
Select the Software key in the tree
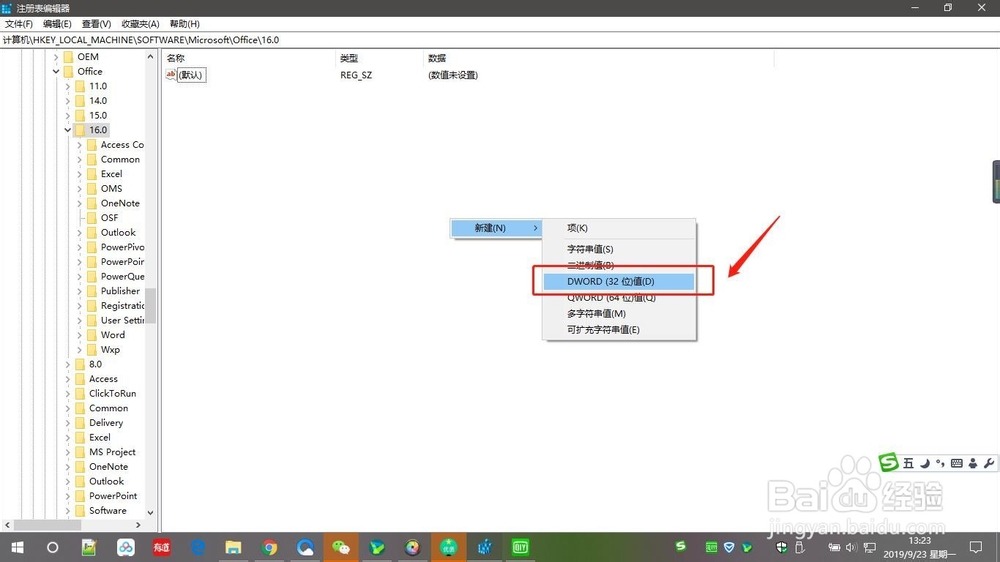pos(108,510)
